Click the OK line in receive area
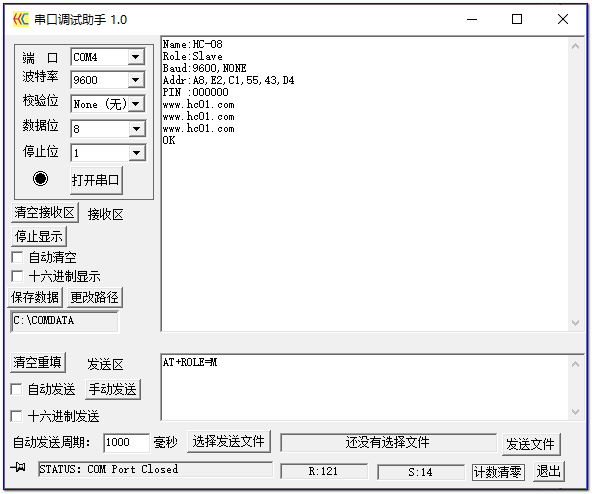The height and width of the screenshot is (494, 592). point(169,140)
